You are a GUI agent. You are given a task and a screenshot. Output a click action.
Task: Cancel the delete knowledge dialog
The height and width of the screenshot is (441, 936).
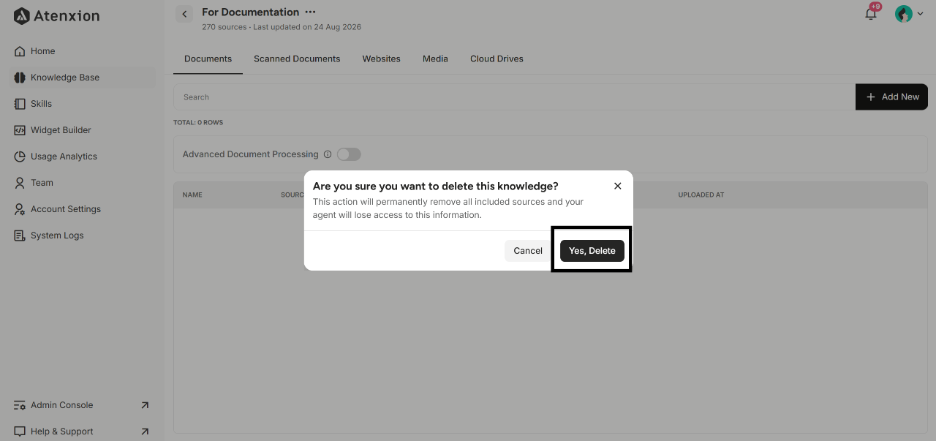pos(528,251)
